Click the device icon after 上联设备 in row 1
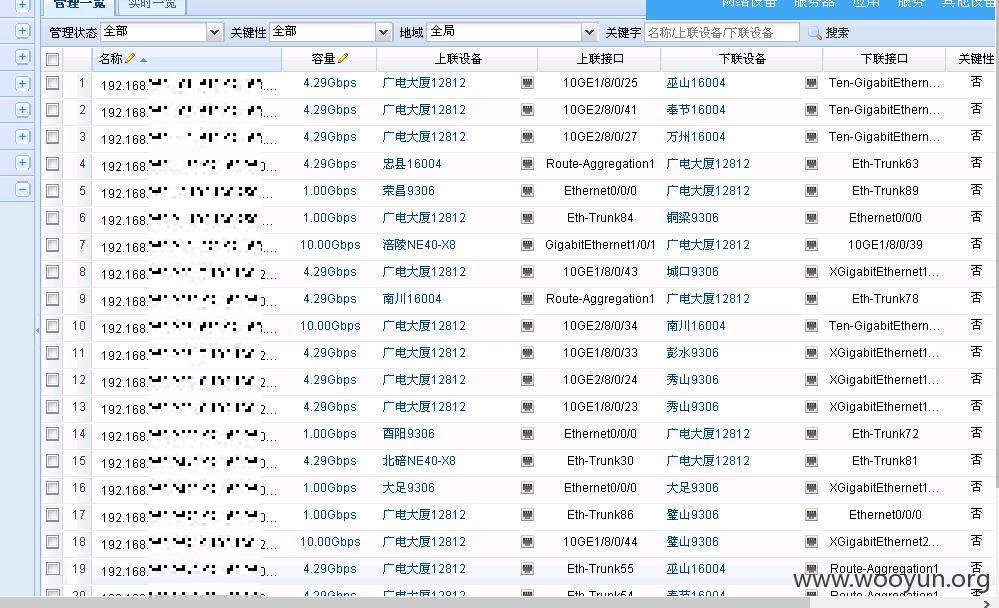999x608 pixels. coord(527,83)
